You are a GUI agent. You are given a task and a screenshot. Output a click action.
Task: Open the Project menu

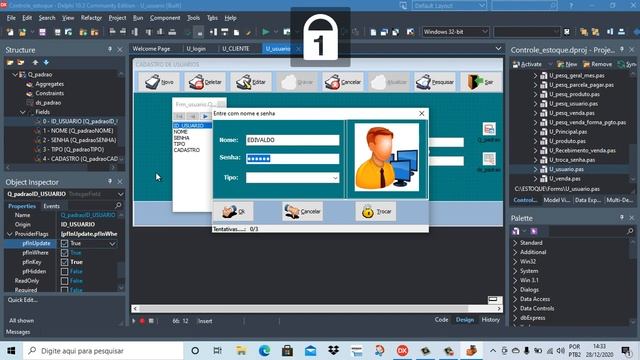(117, 18)
